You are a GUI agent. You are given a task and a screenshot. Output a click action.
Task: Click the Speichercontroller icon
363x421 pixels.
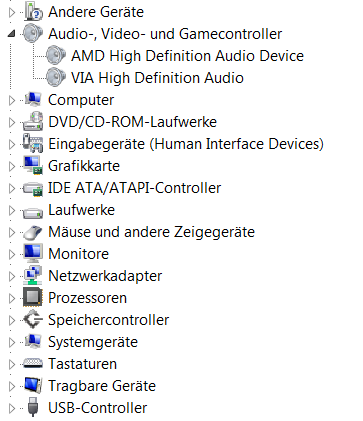33,319
